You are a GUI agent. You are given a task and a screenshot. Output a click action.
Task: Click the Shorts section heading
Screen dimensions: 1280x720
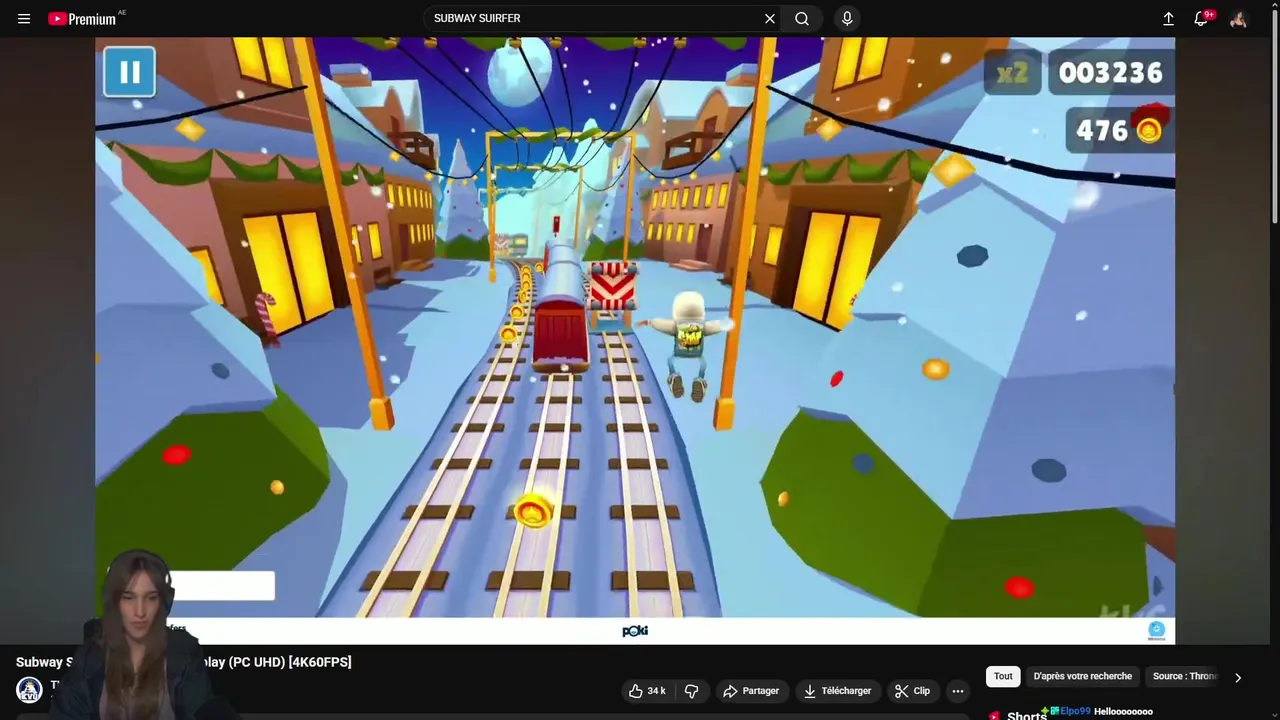click(1026, 716)
